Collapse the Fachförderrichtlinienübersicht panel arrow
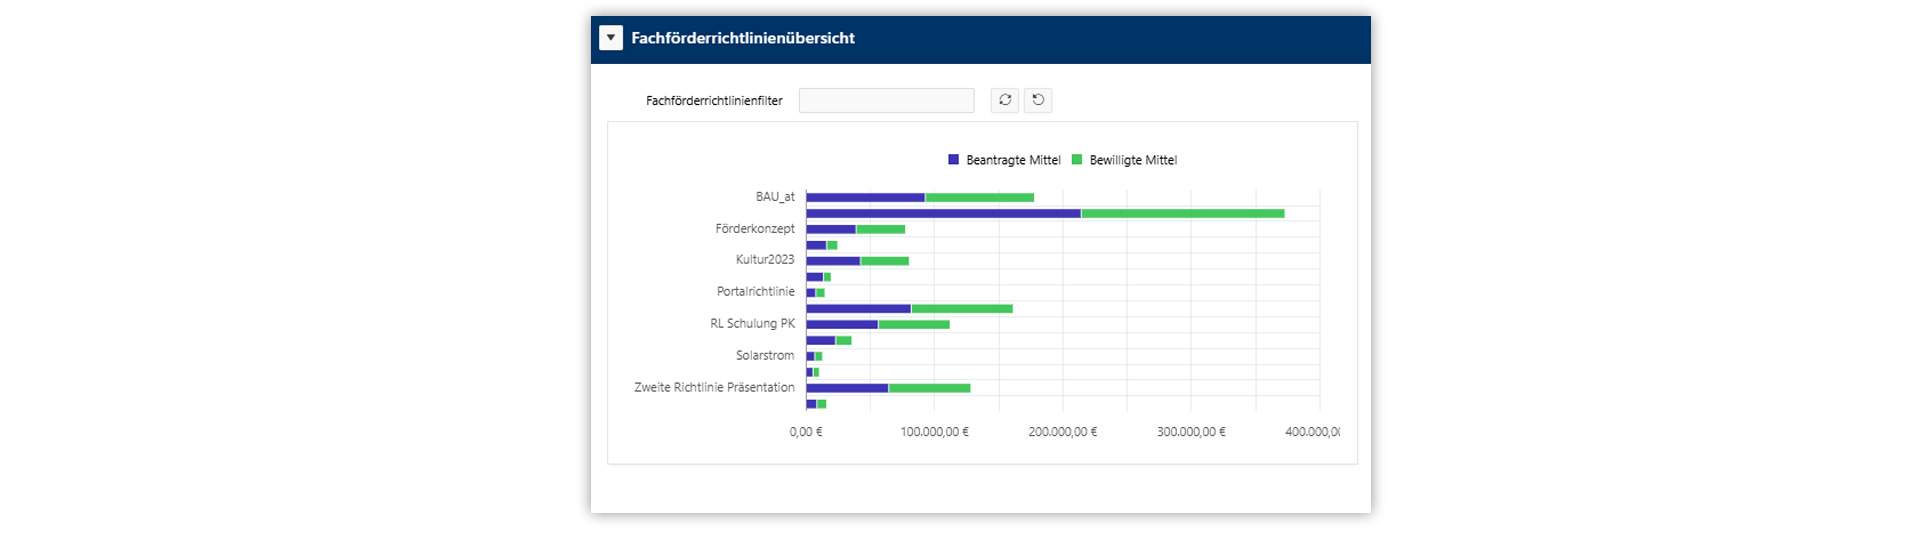Image resolution: width=1920 pixels, height=550 pixels. [611, 38]
